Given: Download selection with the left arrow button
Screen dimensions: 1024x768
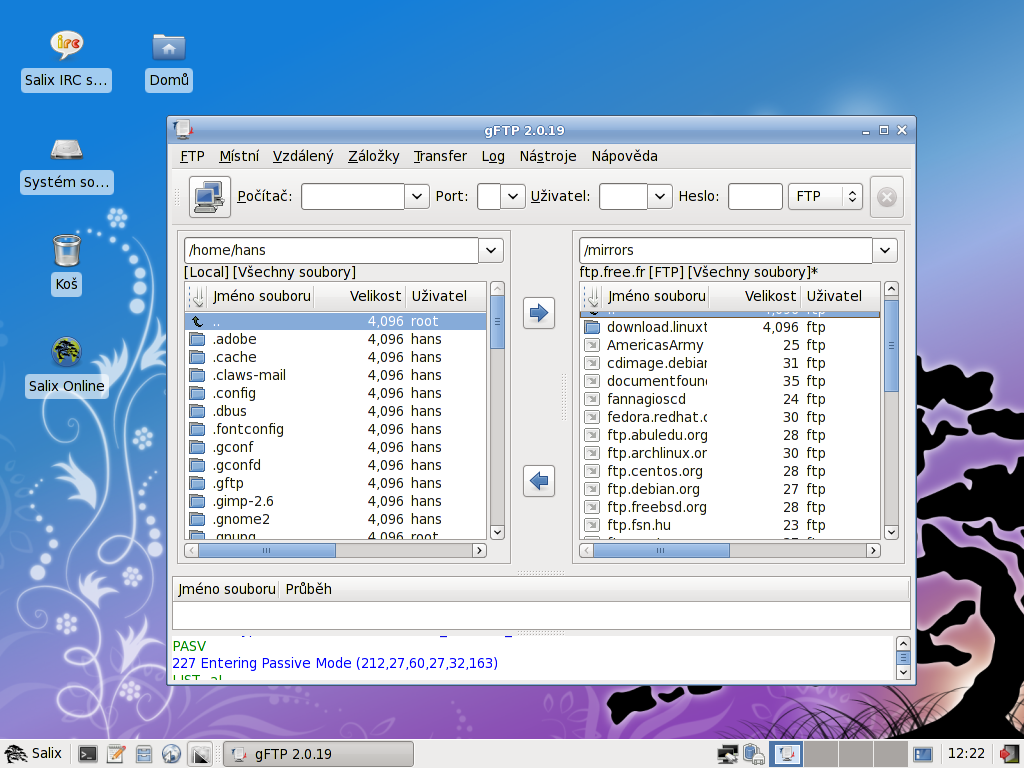Looking at the screenshot, I should pos(539,481).
